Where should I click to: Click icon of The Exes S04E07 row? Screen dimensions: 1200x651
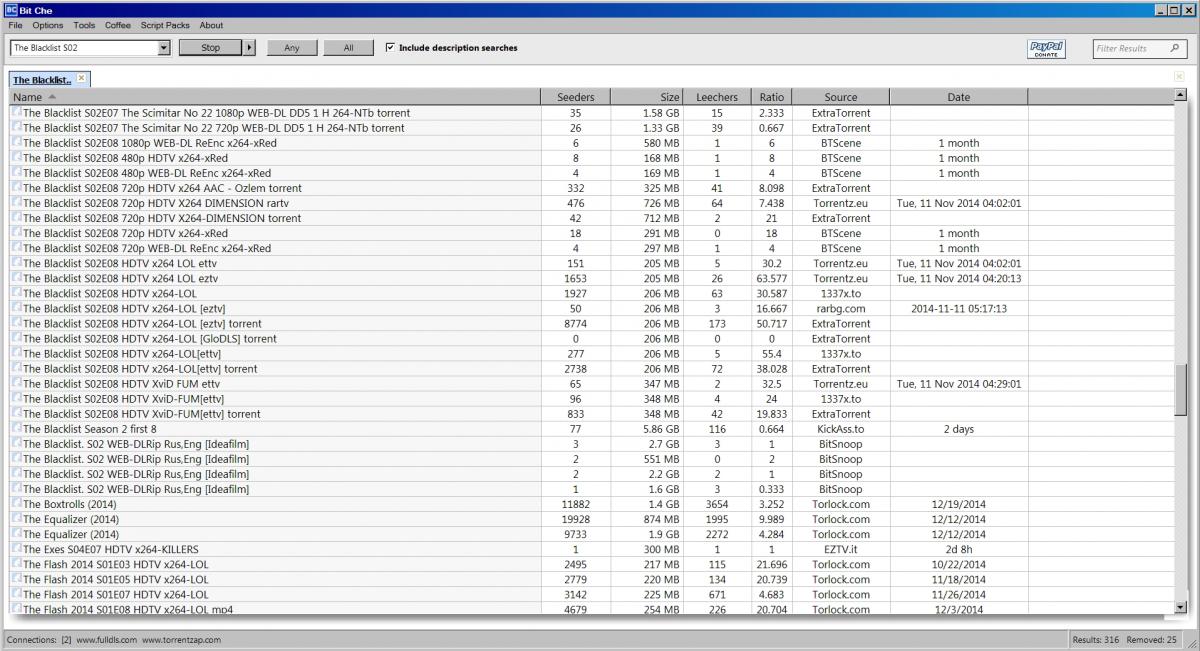[16, 549]
